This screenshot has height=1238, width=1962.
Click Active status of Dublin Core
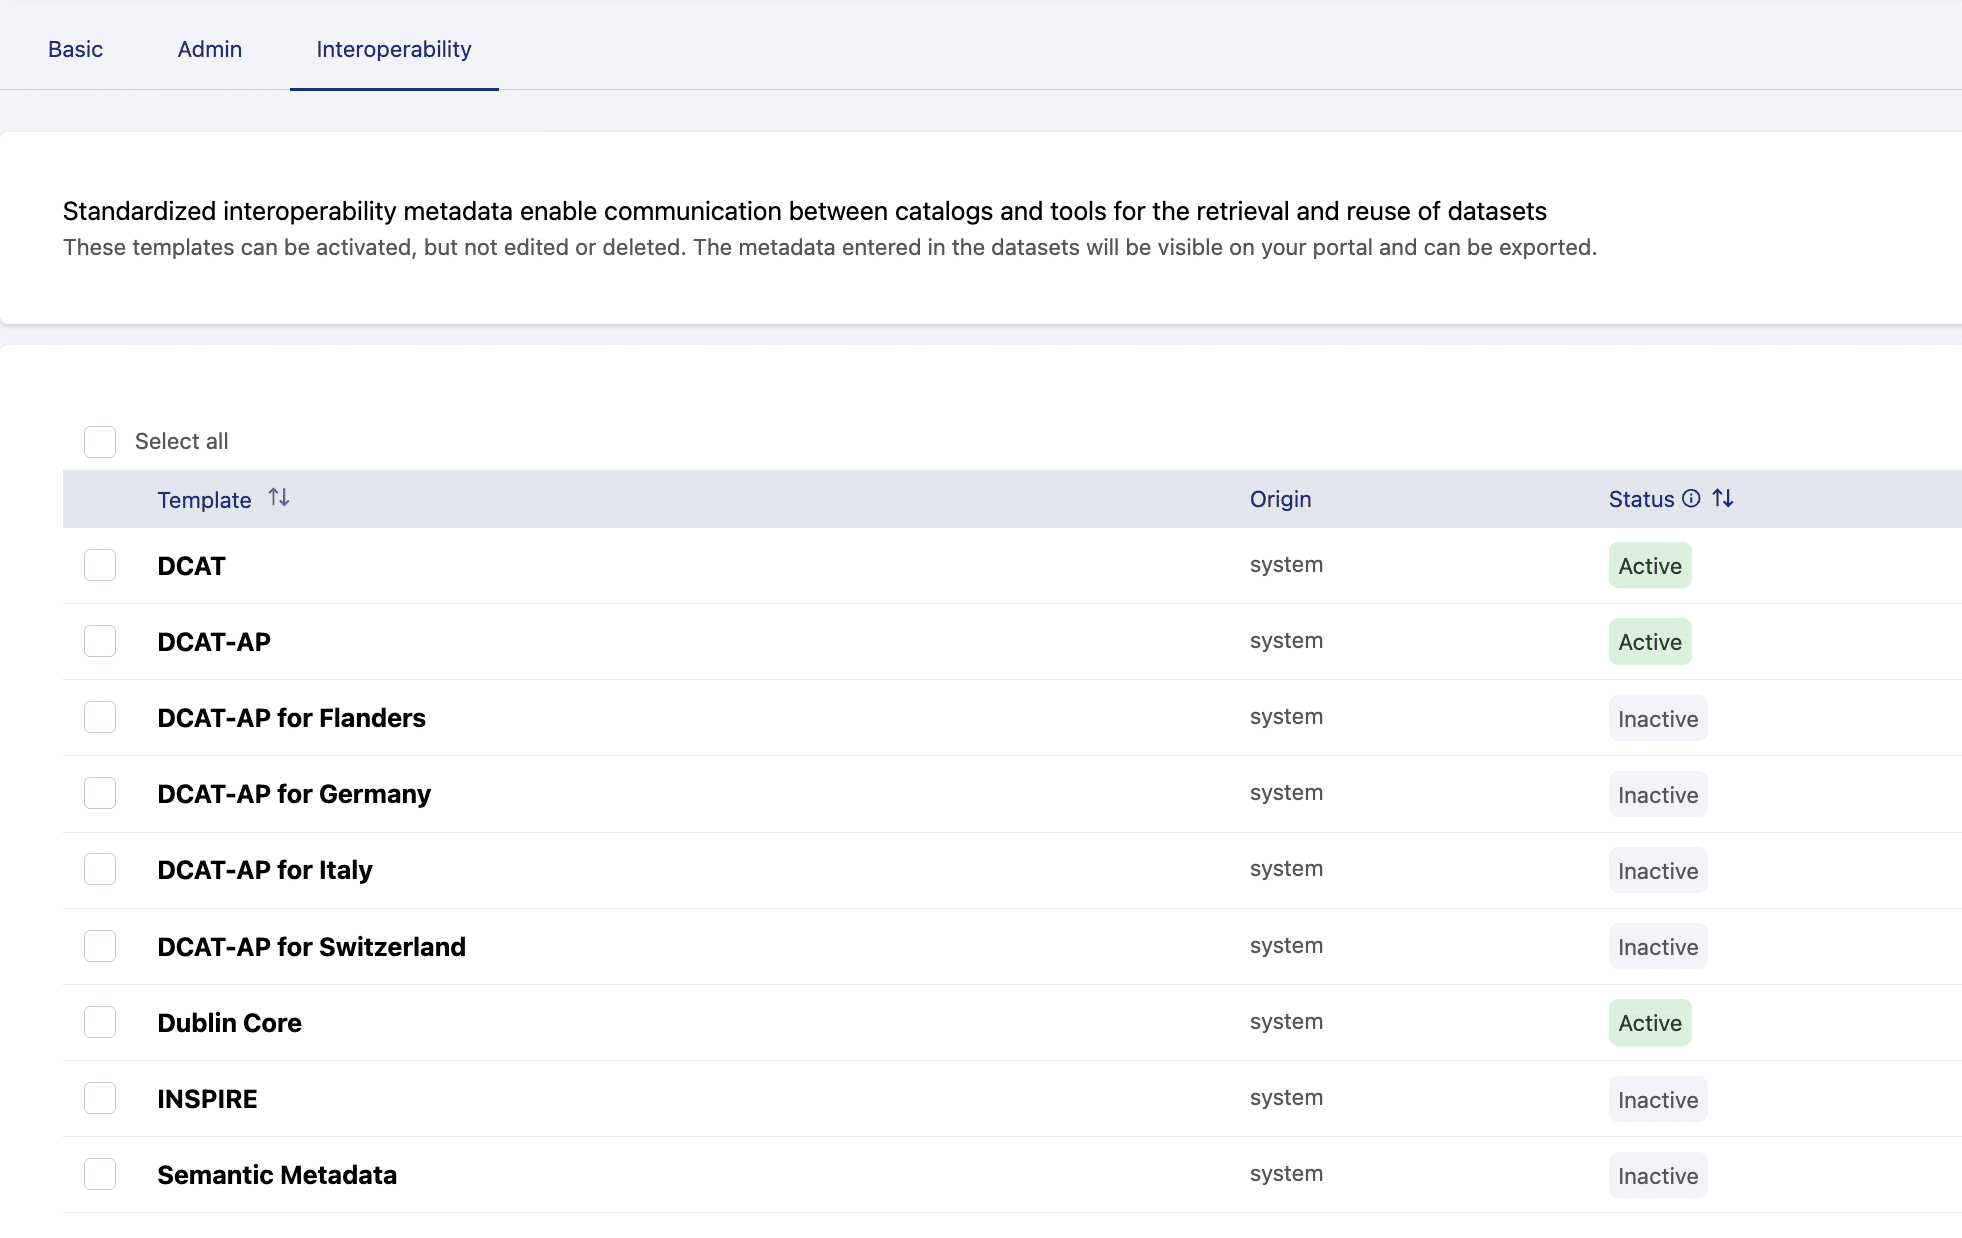click(1650, 1023)
